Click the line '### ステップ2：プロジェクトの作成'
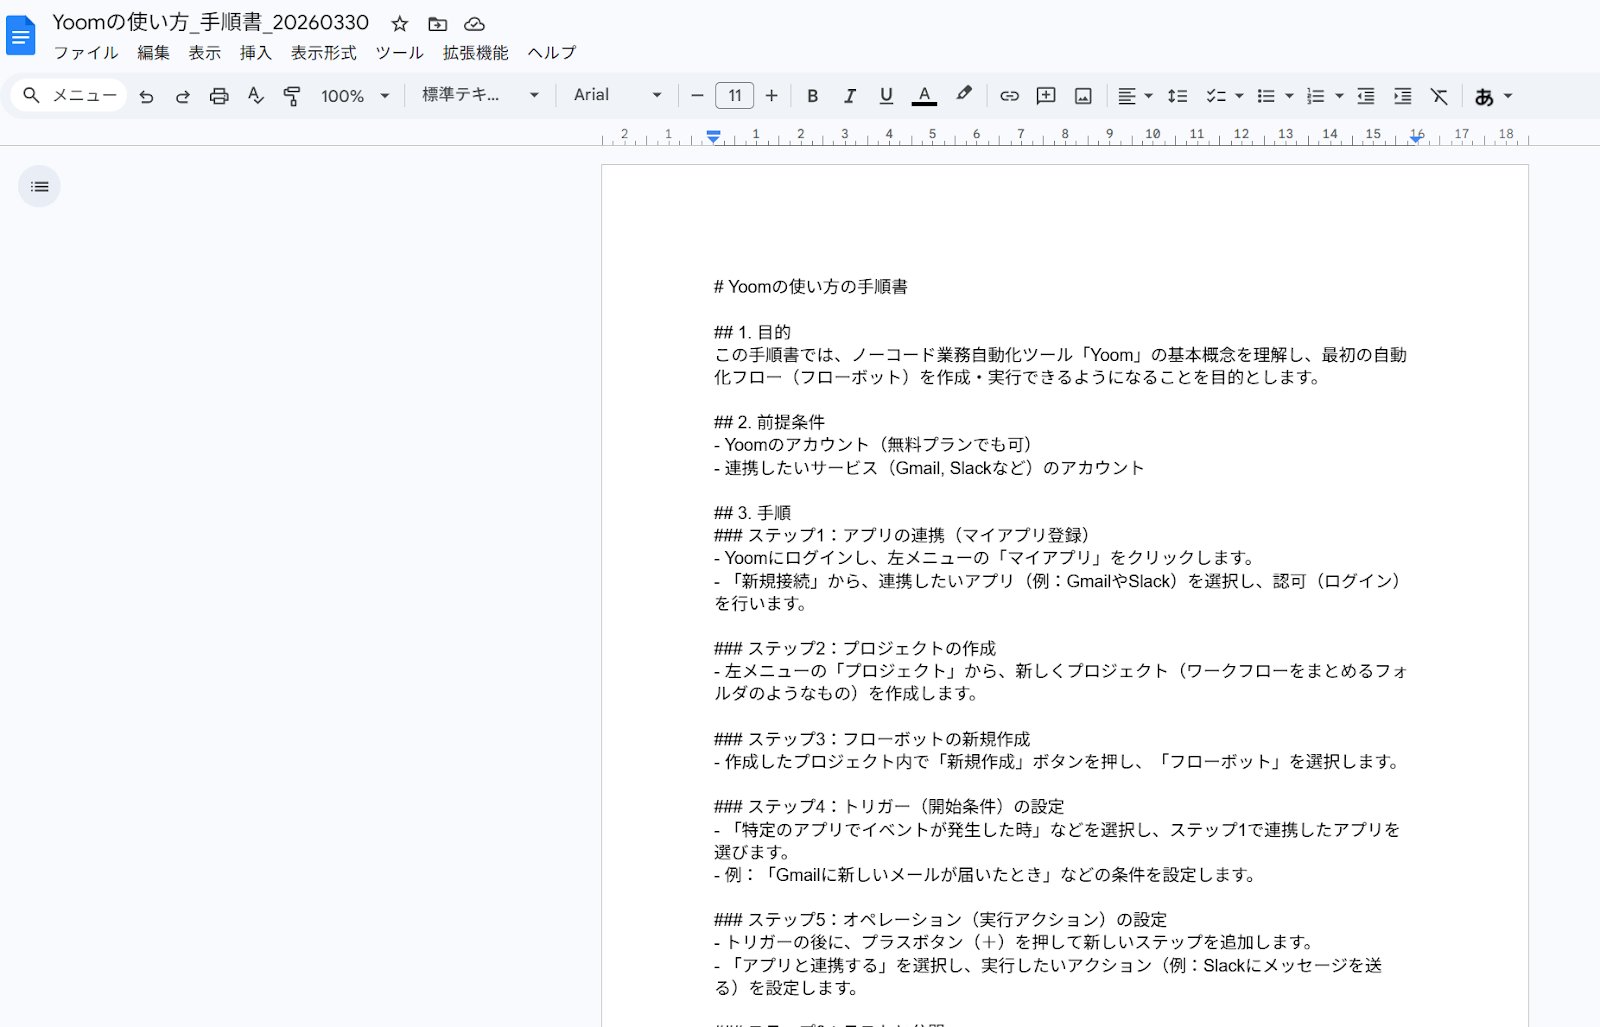This screenshot has height=1027, width=1600. coord(855,648)
